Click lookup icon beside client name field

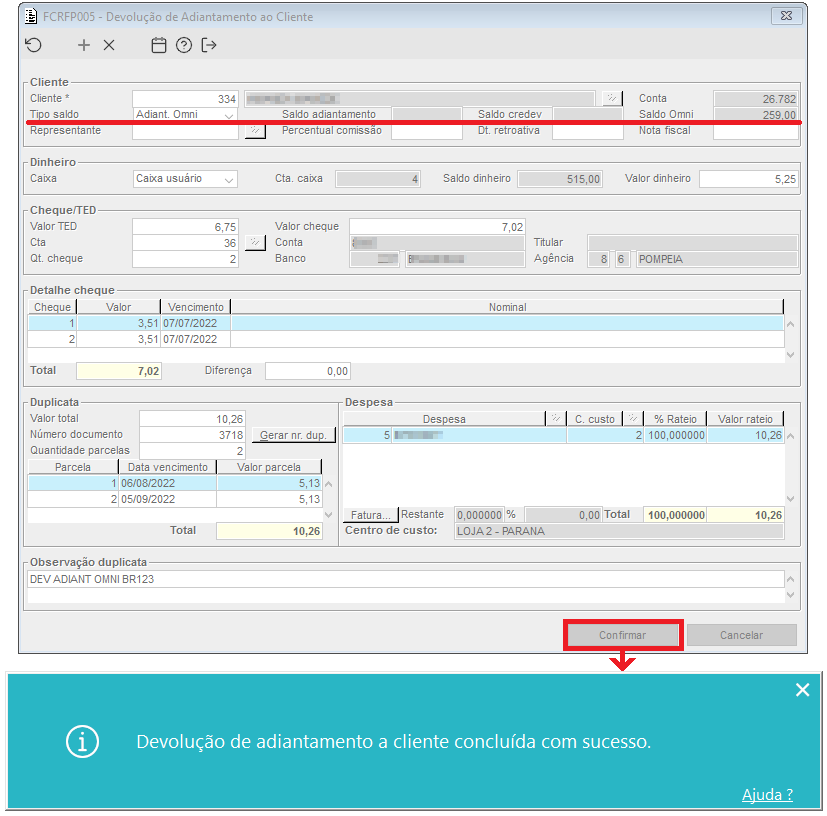click(x=612, y=98)
